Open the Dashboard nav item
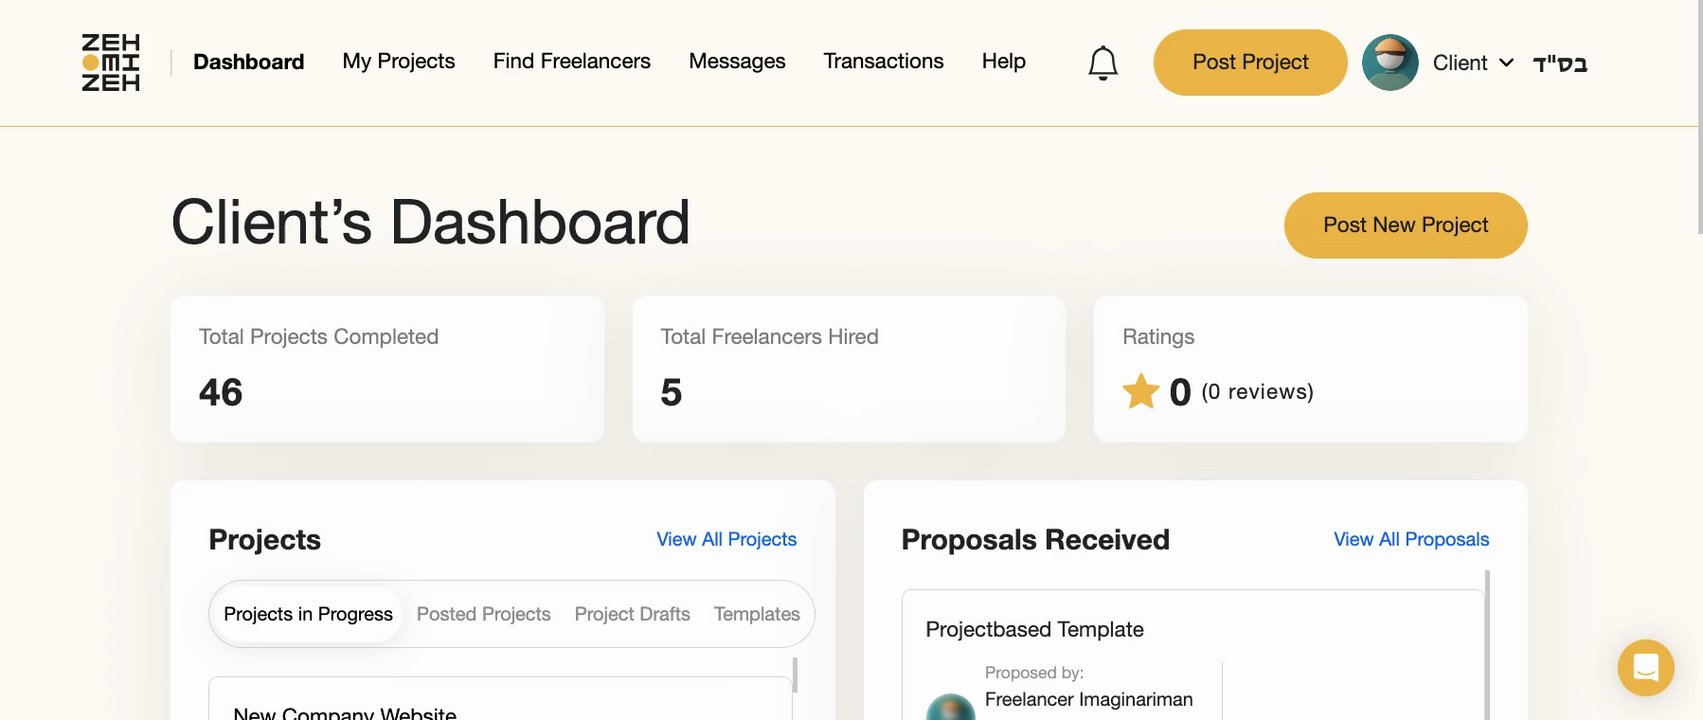Screen dimensions: 1703x720 click(248, 62)
